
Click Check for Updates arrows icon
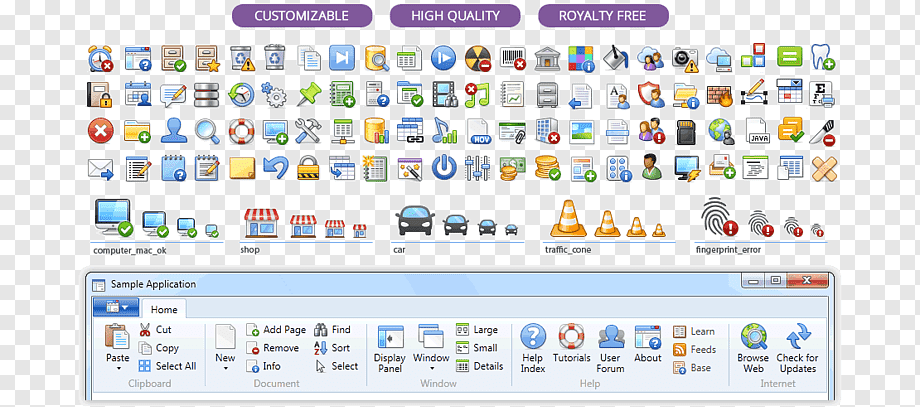pos(797,337)
